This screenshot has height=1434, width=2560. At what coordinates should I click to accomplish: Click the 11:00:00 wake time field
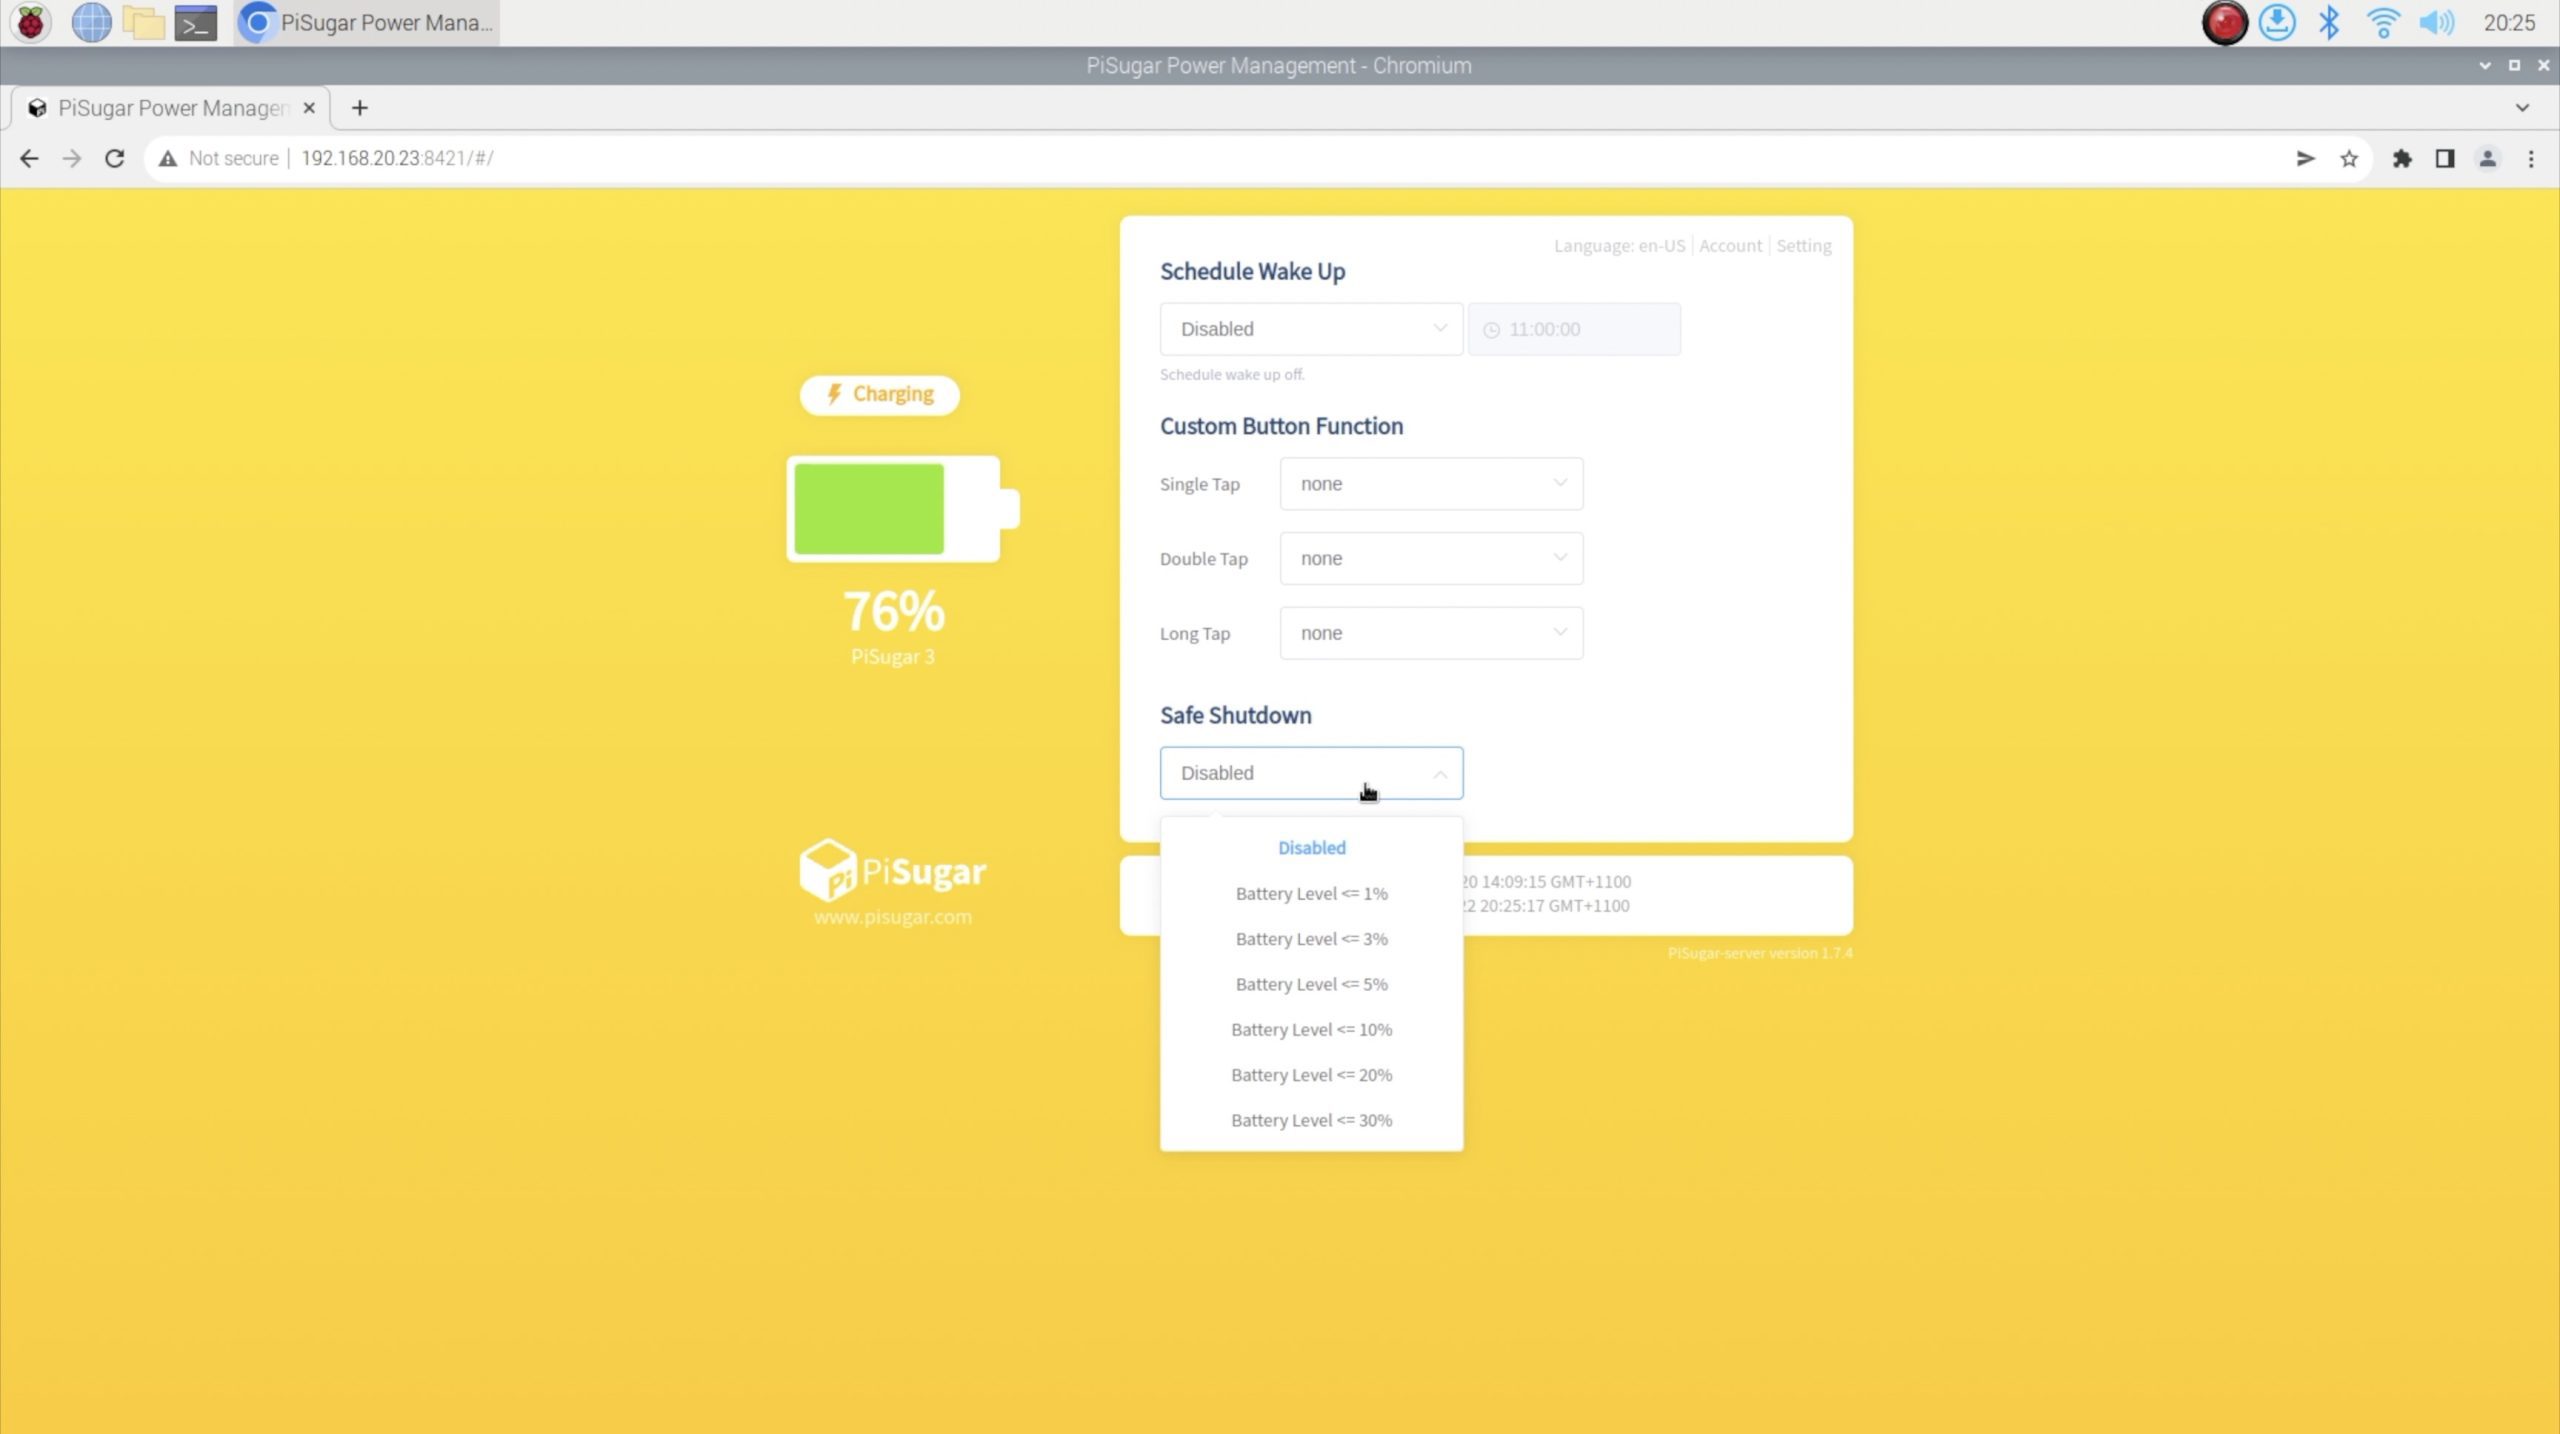point(1574,329)
